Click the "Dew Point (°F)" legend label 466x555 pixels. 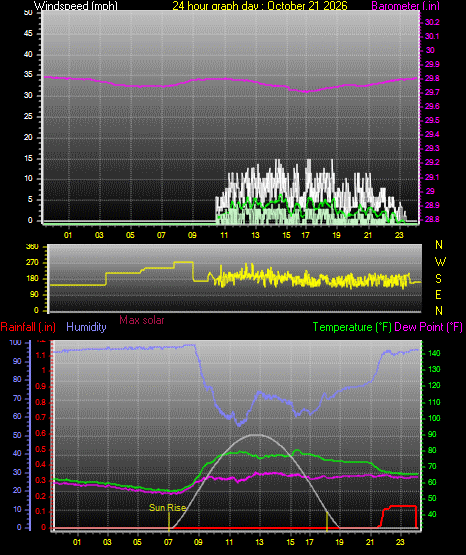428,327
